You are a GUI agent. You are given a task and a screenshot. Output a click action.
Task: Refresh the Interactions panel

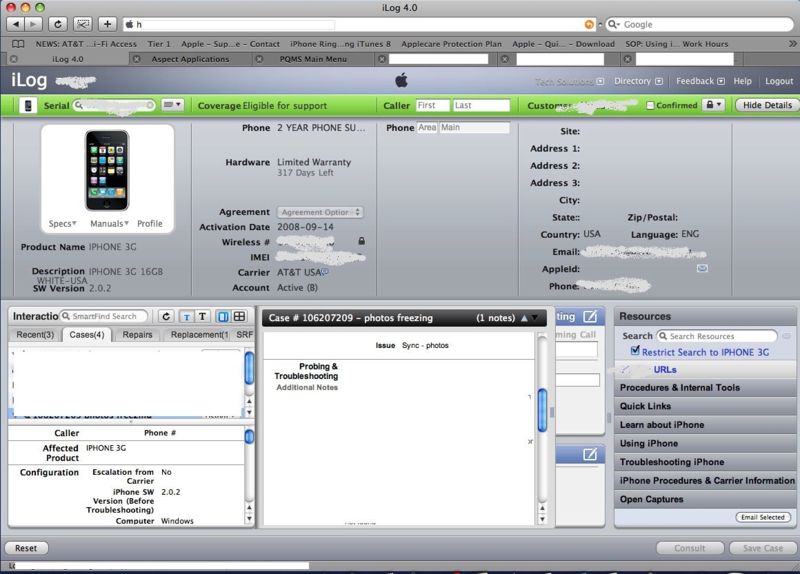[x=166, y=316]
